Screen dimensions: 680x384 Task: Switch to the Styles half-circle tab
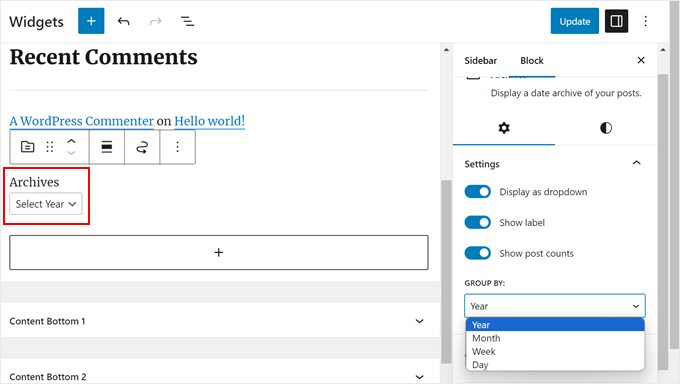coord(606,128)
